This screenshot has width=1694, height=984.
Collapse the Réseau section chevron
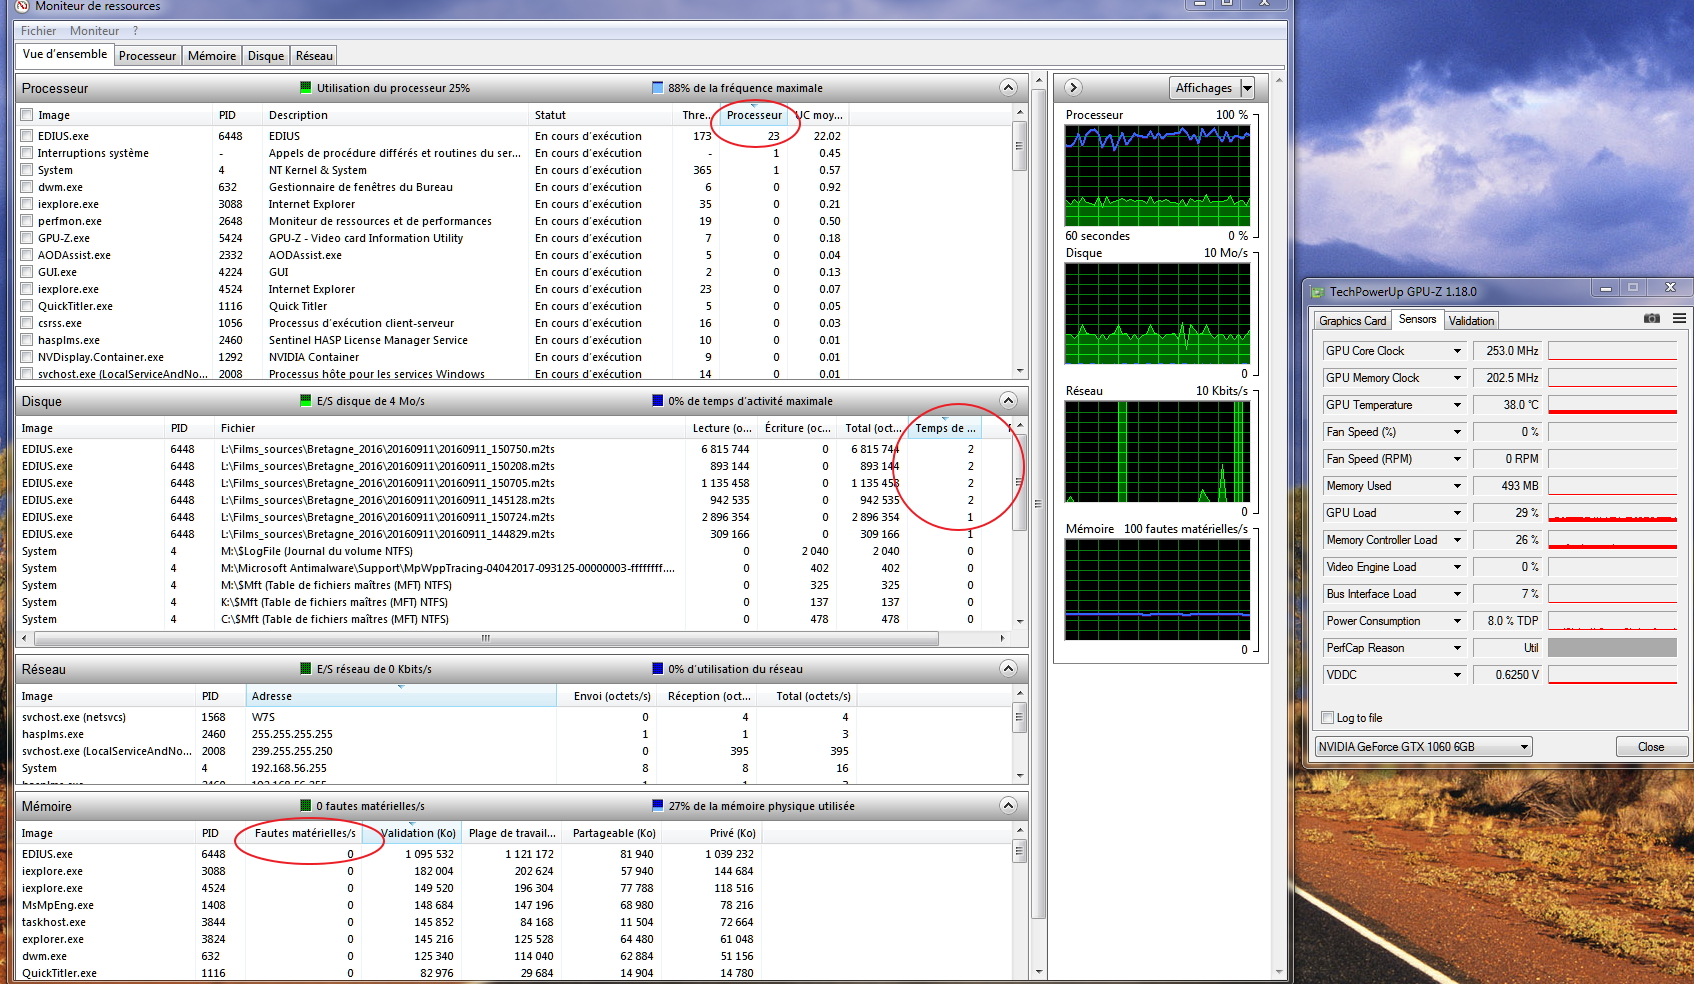(1008, 669)
